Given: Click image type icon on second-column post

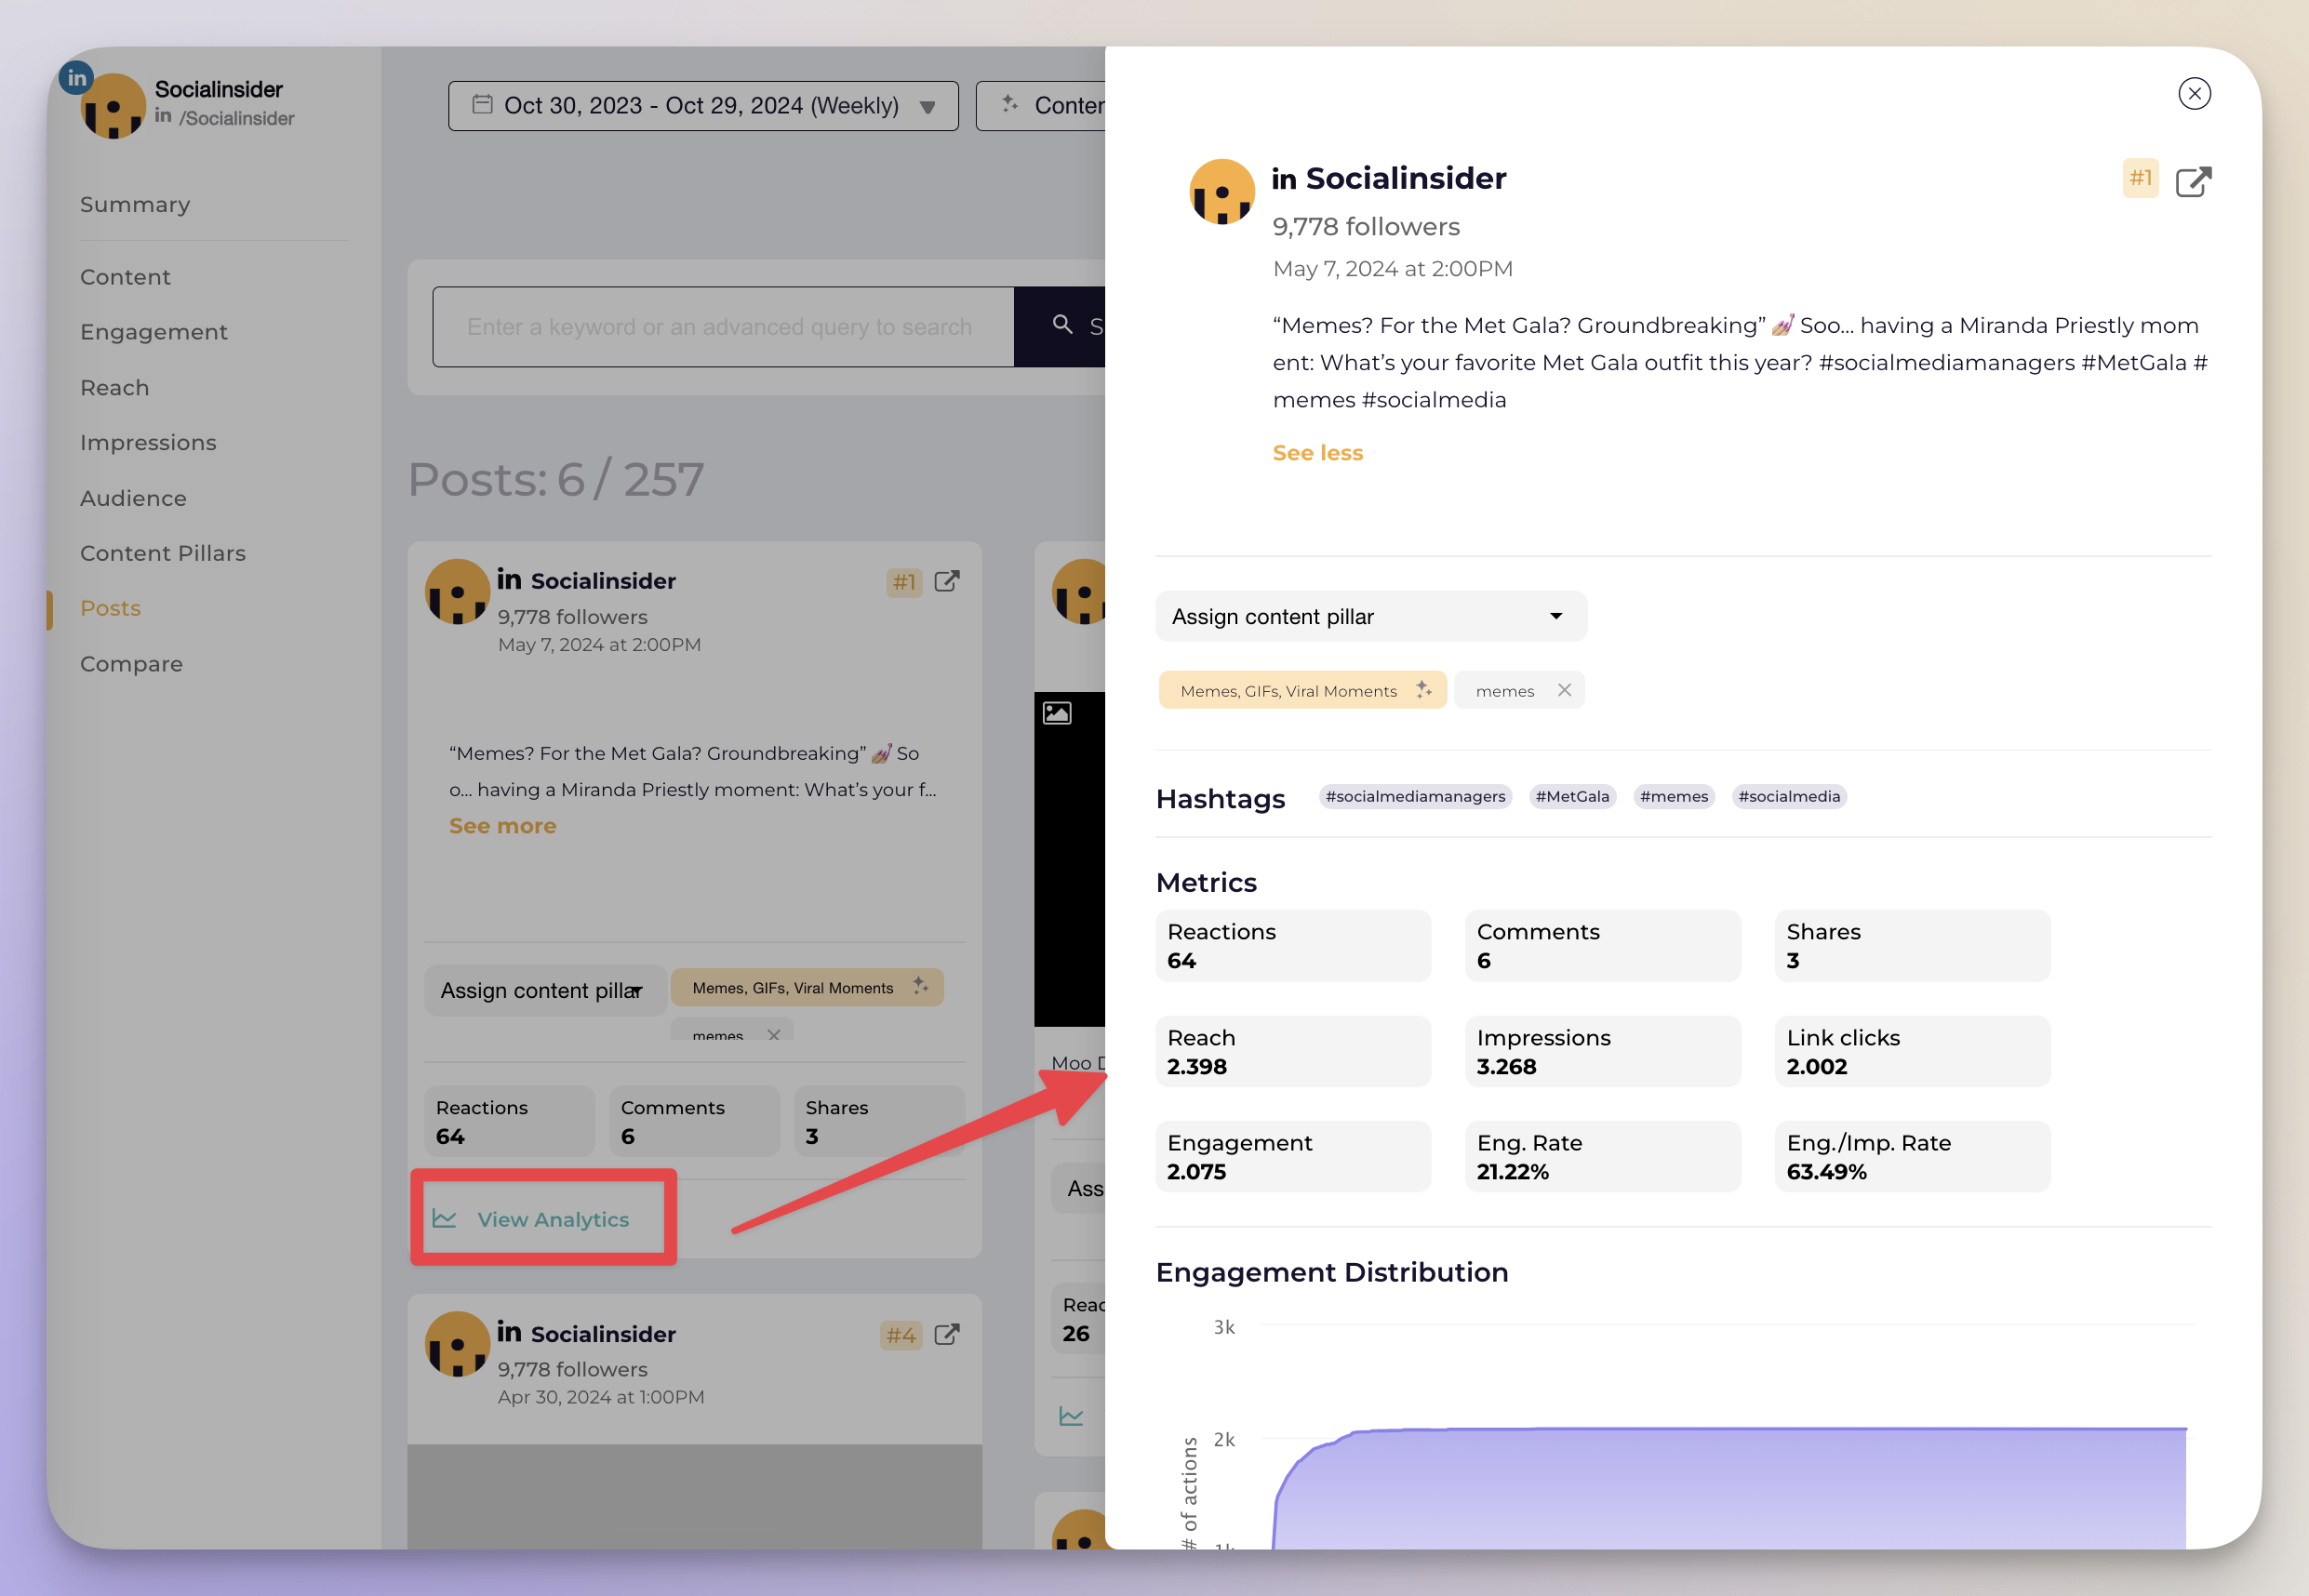Looking at the screenshot, I should tap(1057, 712).
